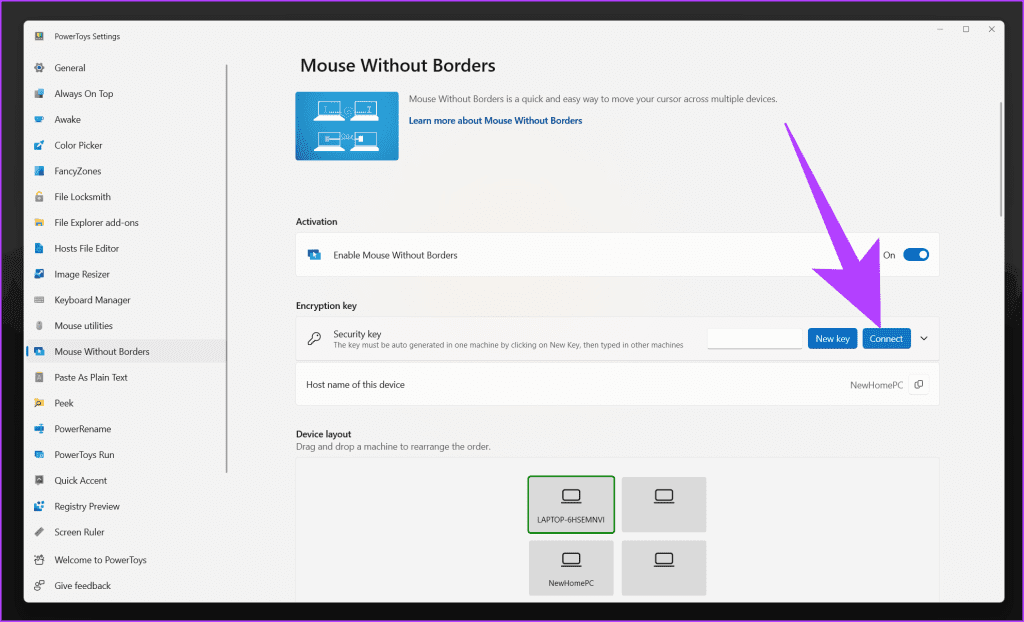The image size is (1024, 622).
Task: Open File Explorer add-ons settings
Action: [127, 223]
